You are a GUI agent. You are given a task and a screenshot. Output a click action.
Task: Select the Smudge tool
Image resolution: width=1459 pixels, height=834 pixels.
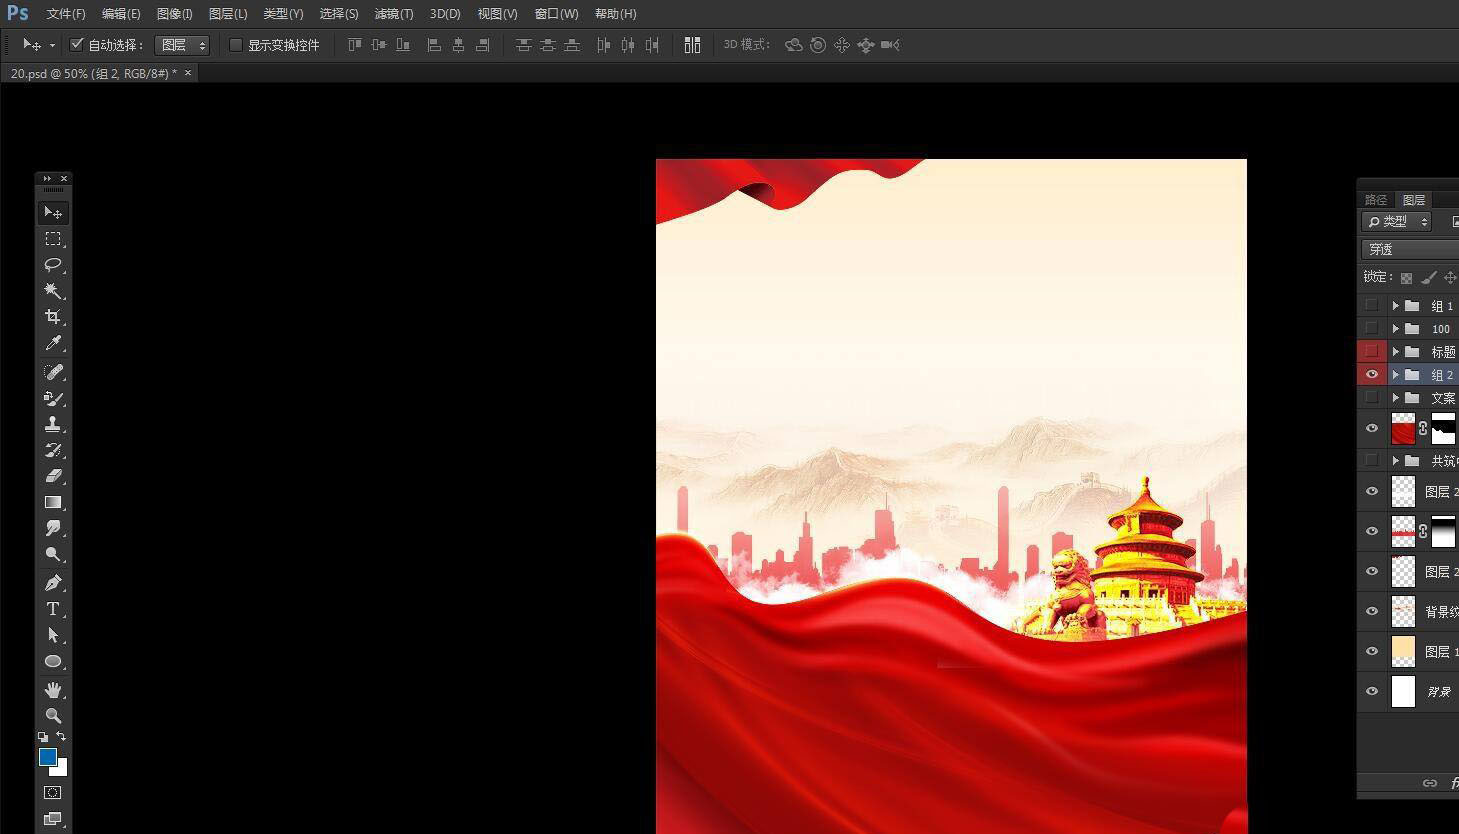click(x=53, y=528)
